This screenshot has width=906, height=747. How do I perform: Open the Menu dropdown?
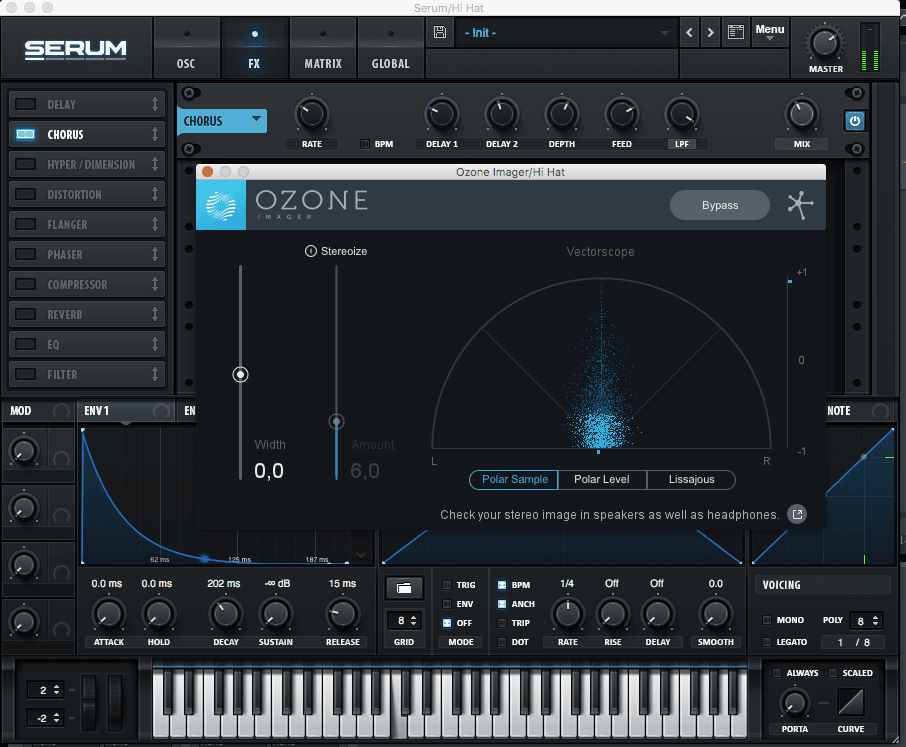point(770,32)
